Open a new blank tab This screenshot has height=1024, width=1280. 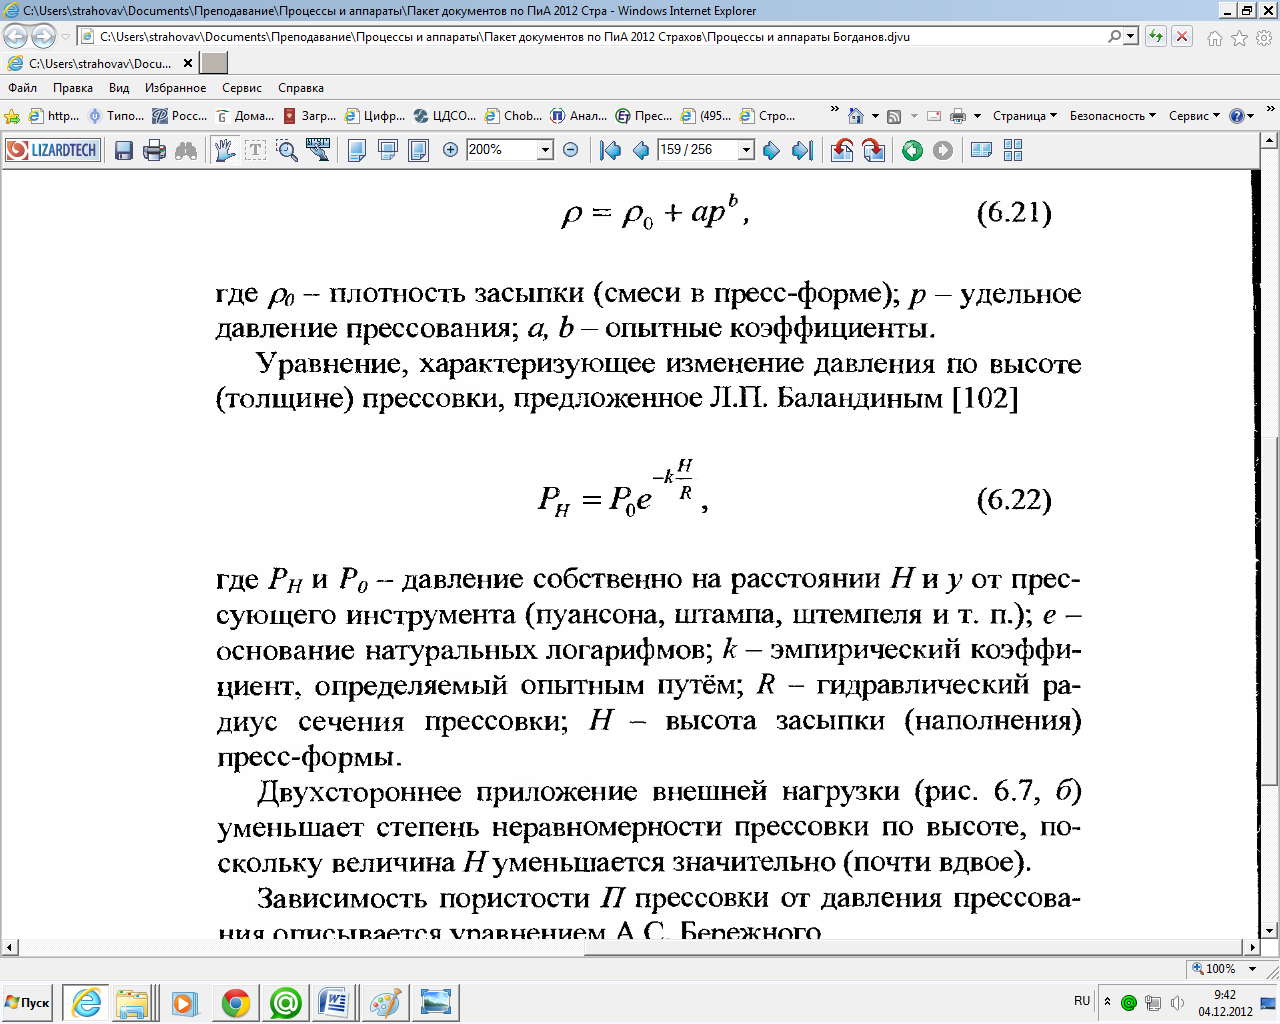[213, 63]
